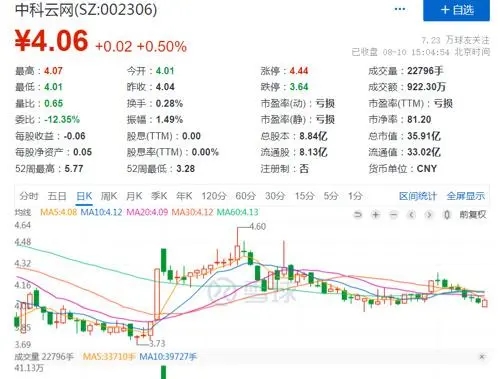Image resolution: width=500 pixels, height=379 pixels.
Task: Open the 前复权 adjustment dropdown
Action: point(473,215)
